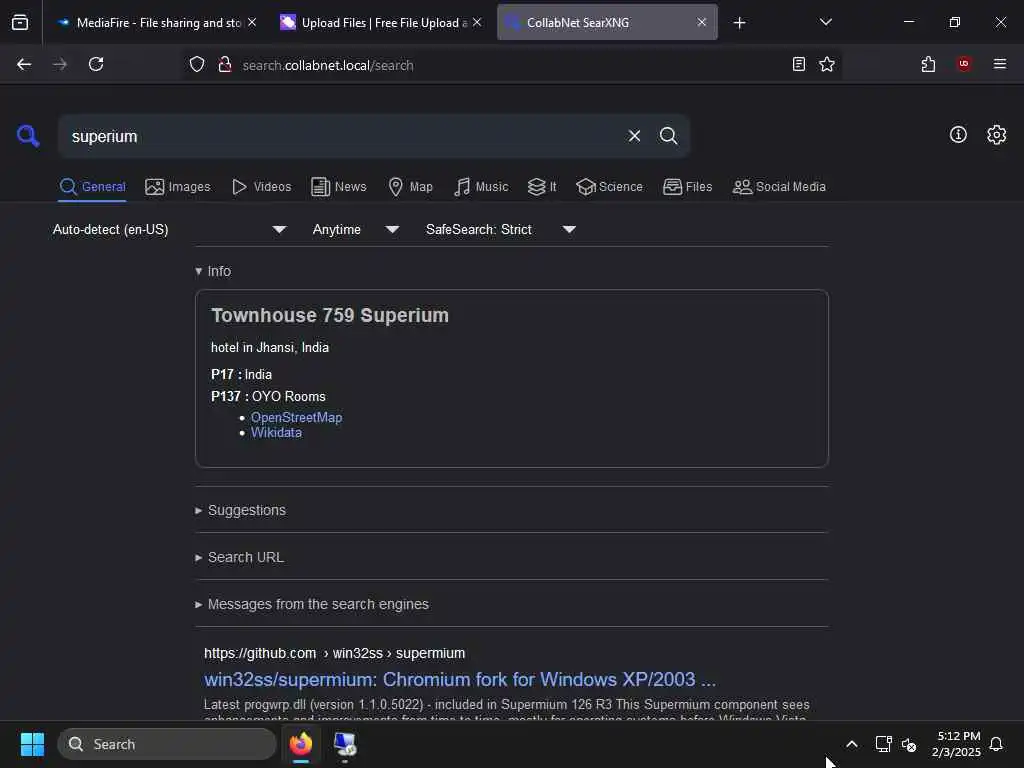
Task: Select the Science search category
Action: click(x=609, y=187)
